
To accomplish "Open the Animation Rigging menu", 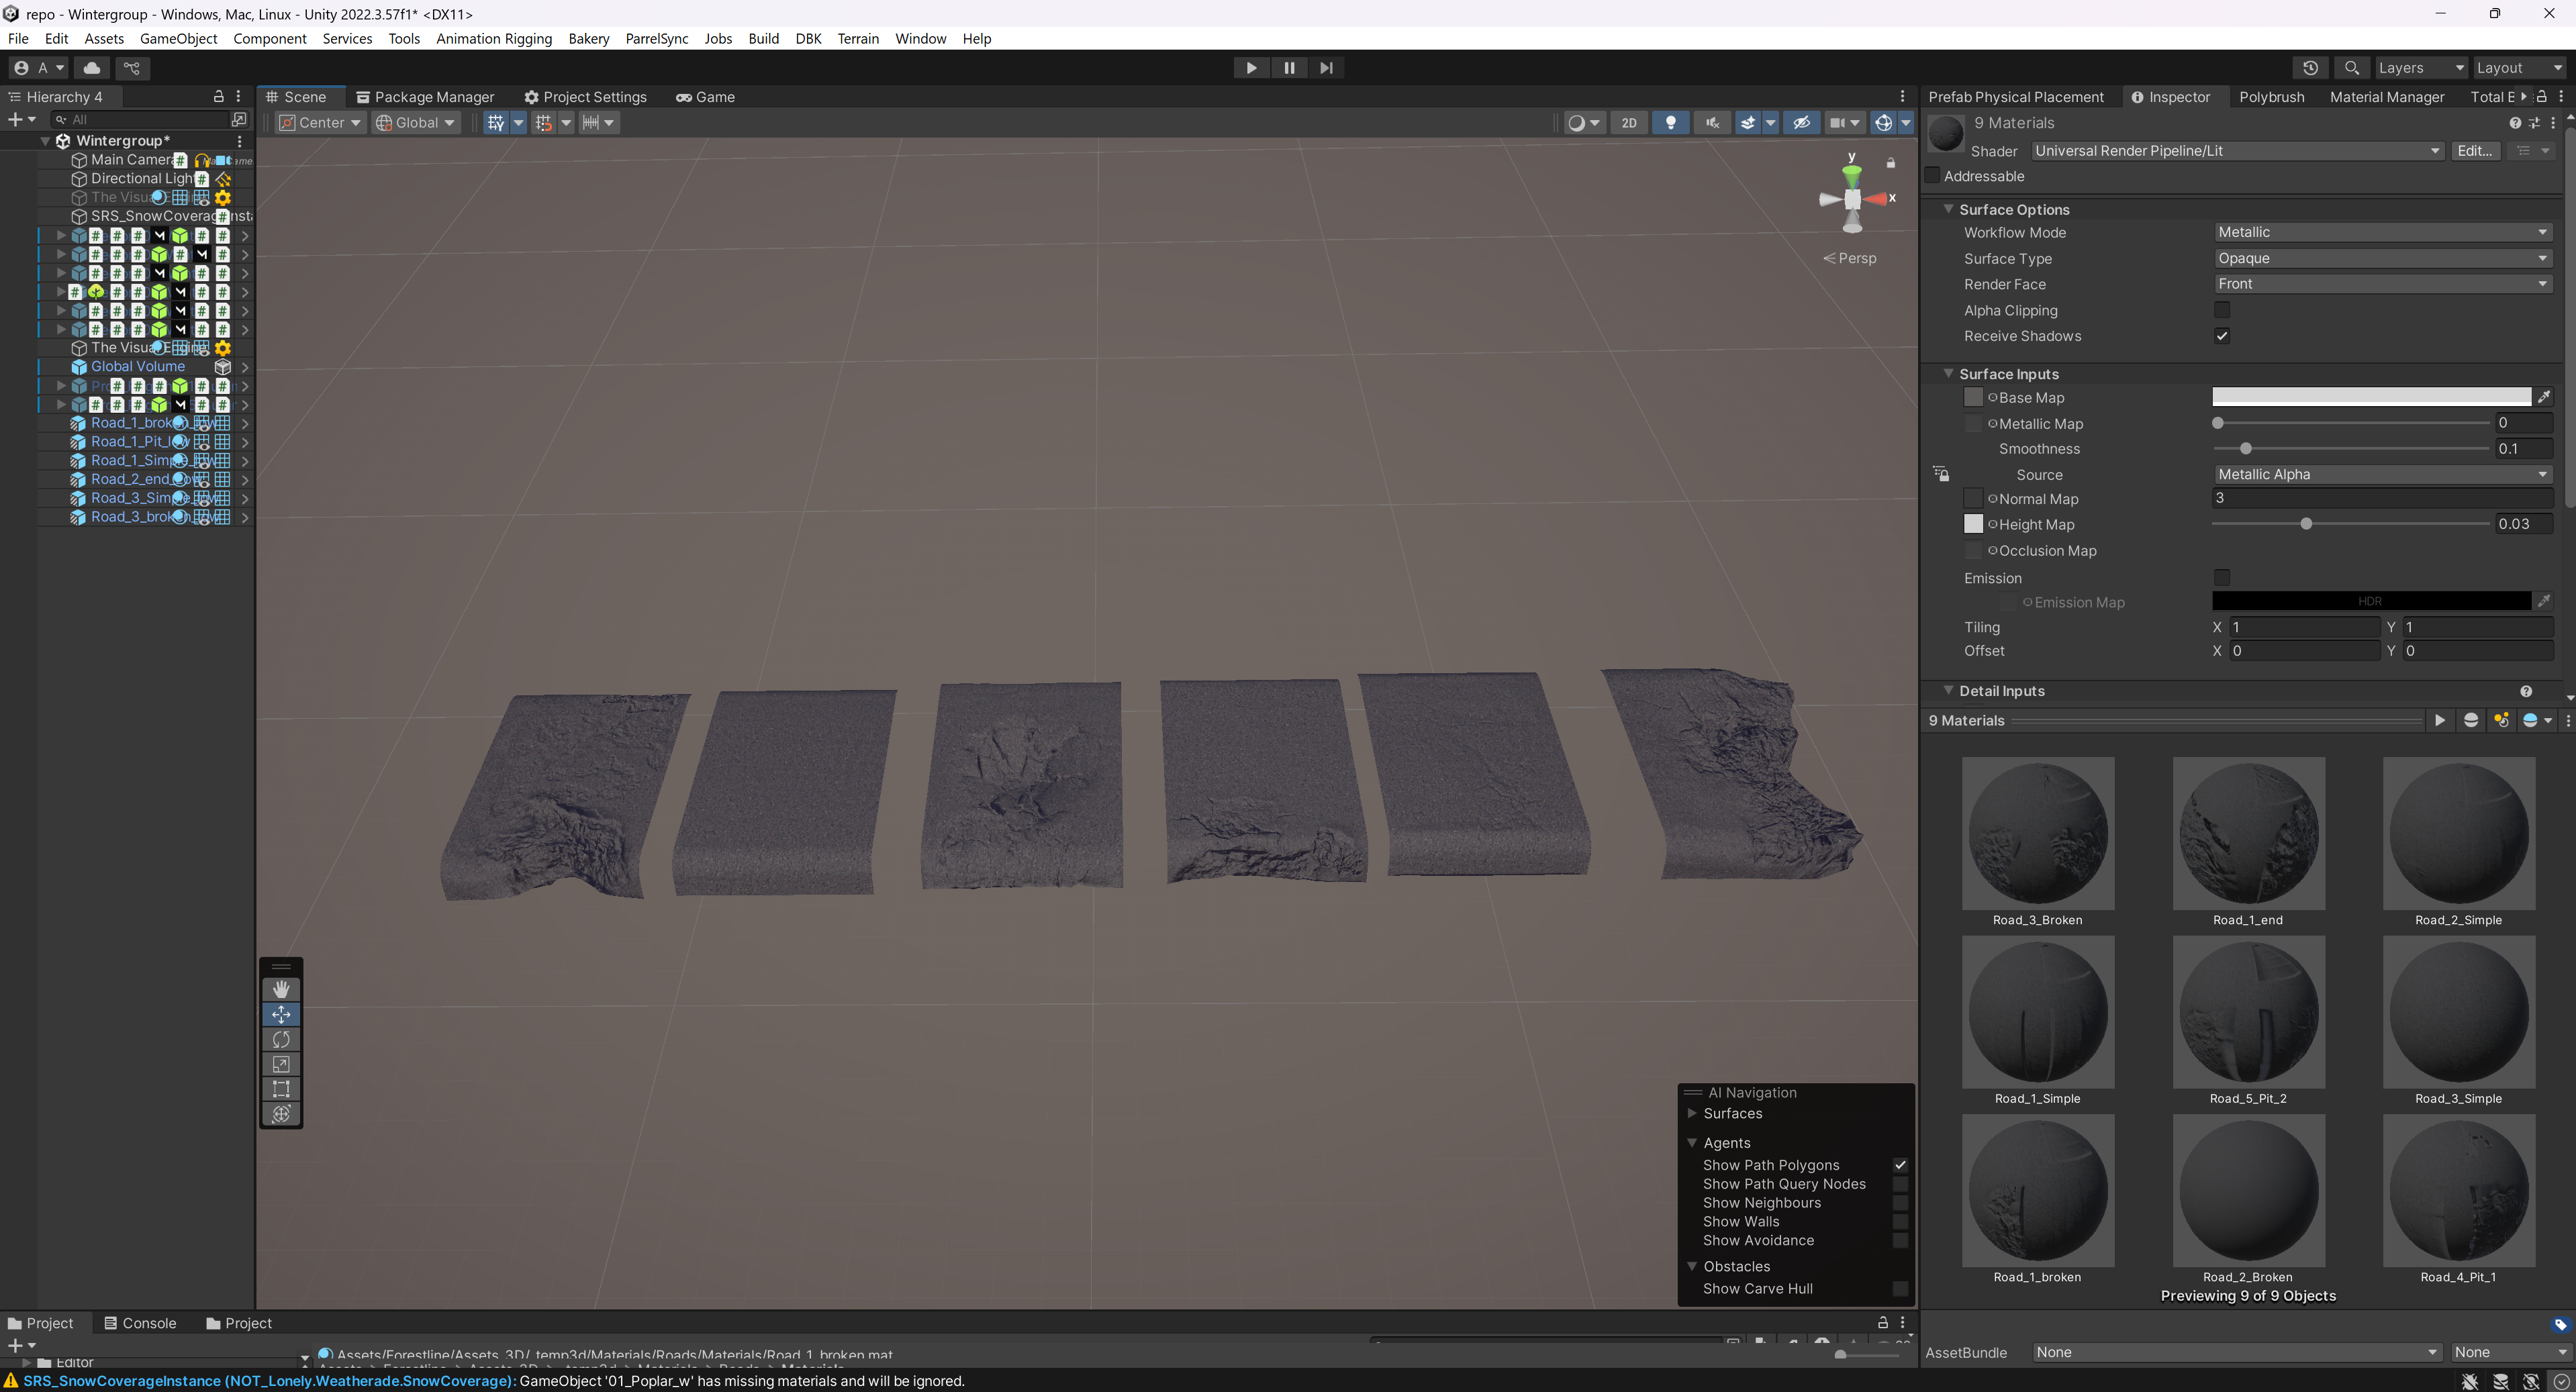I will coord(494,38).
